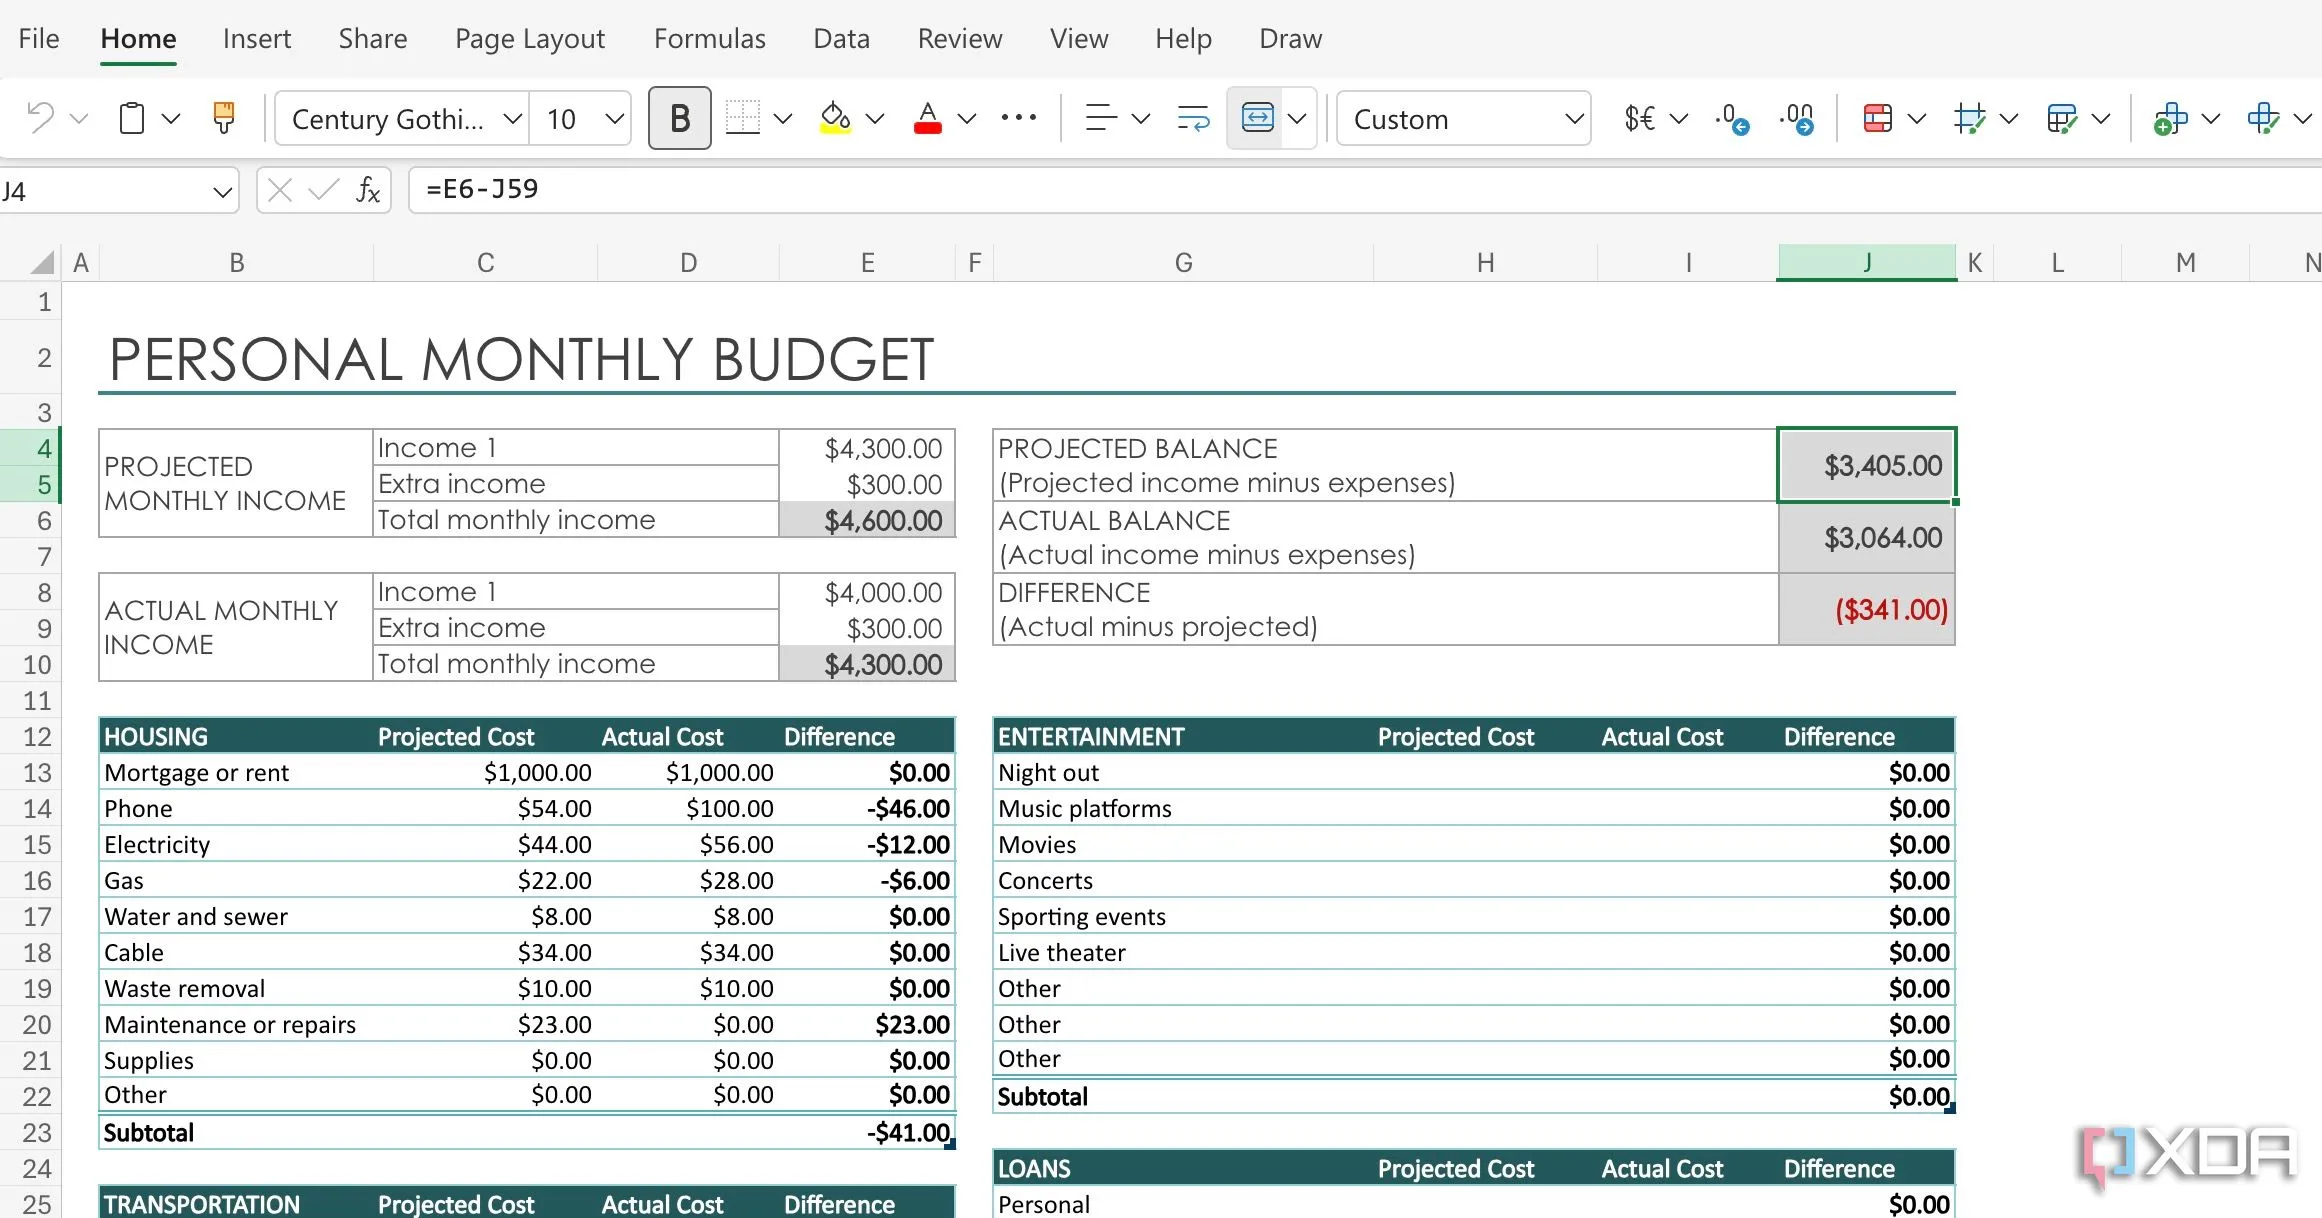Click the Paste clipboard icon
Viewport: 2322px width, 1218px height.
pyautogui.click(x=131, y=118)
